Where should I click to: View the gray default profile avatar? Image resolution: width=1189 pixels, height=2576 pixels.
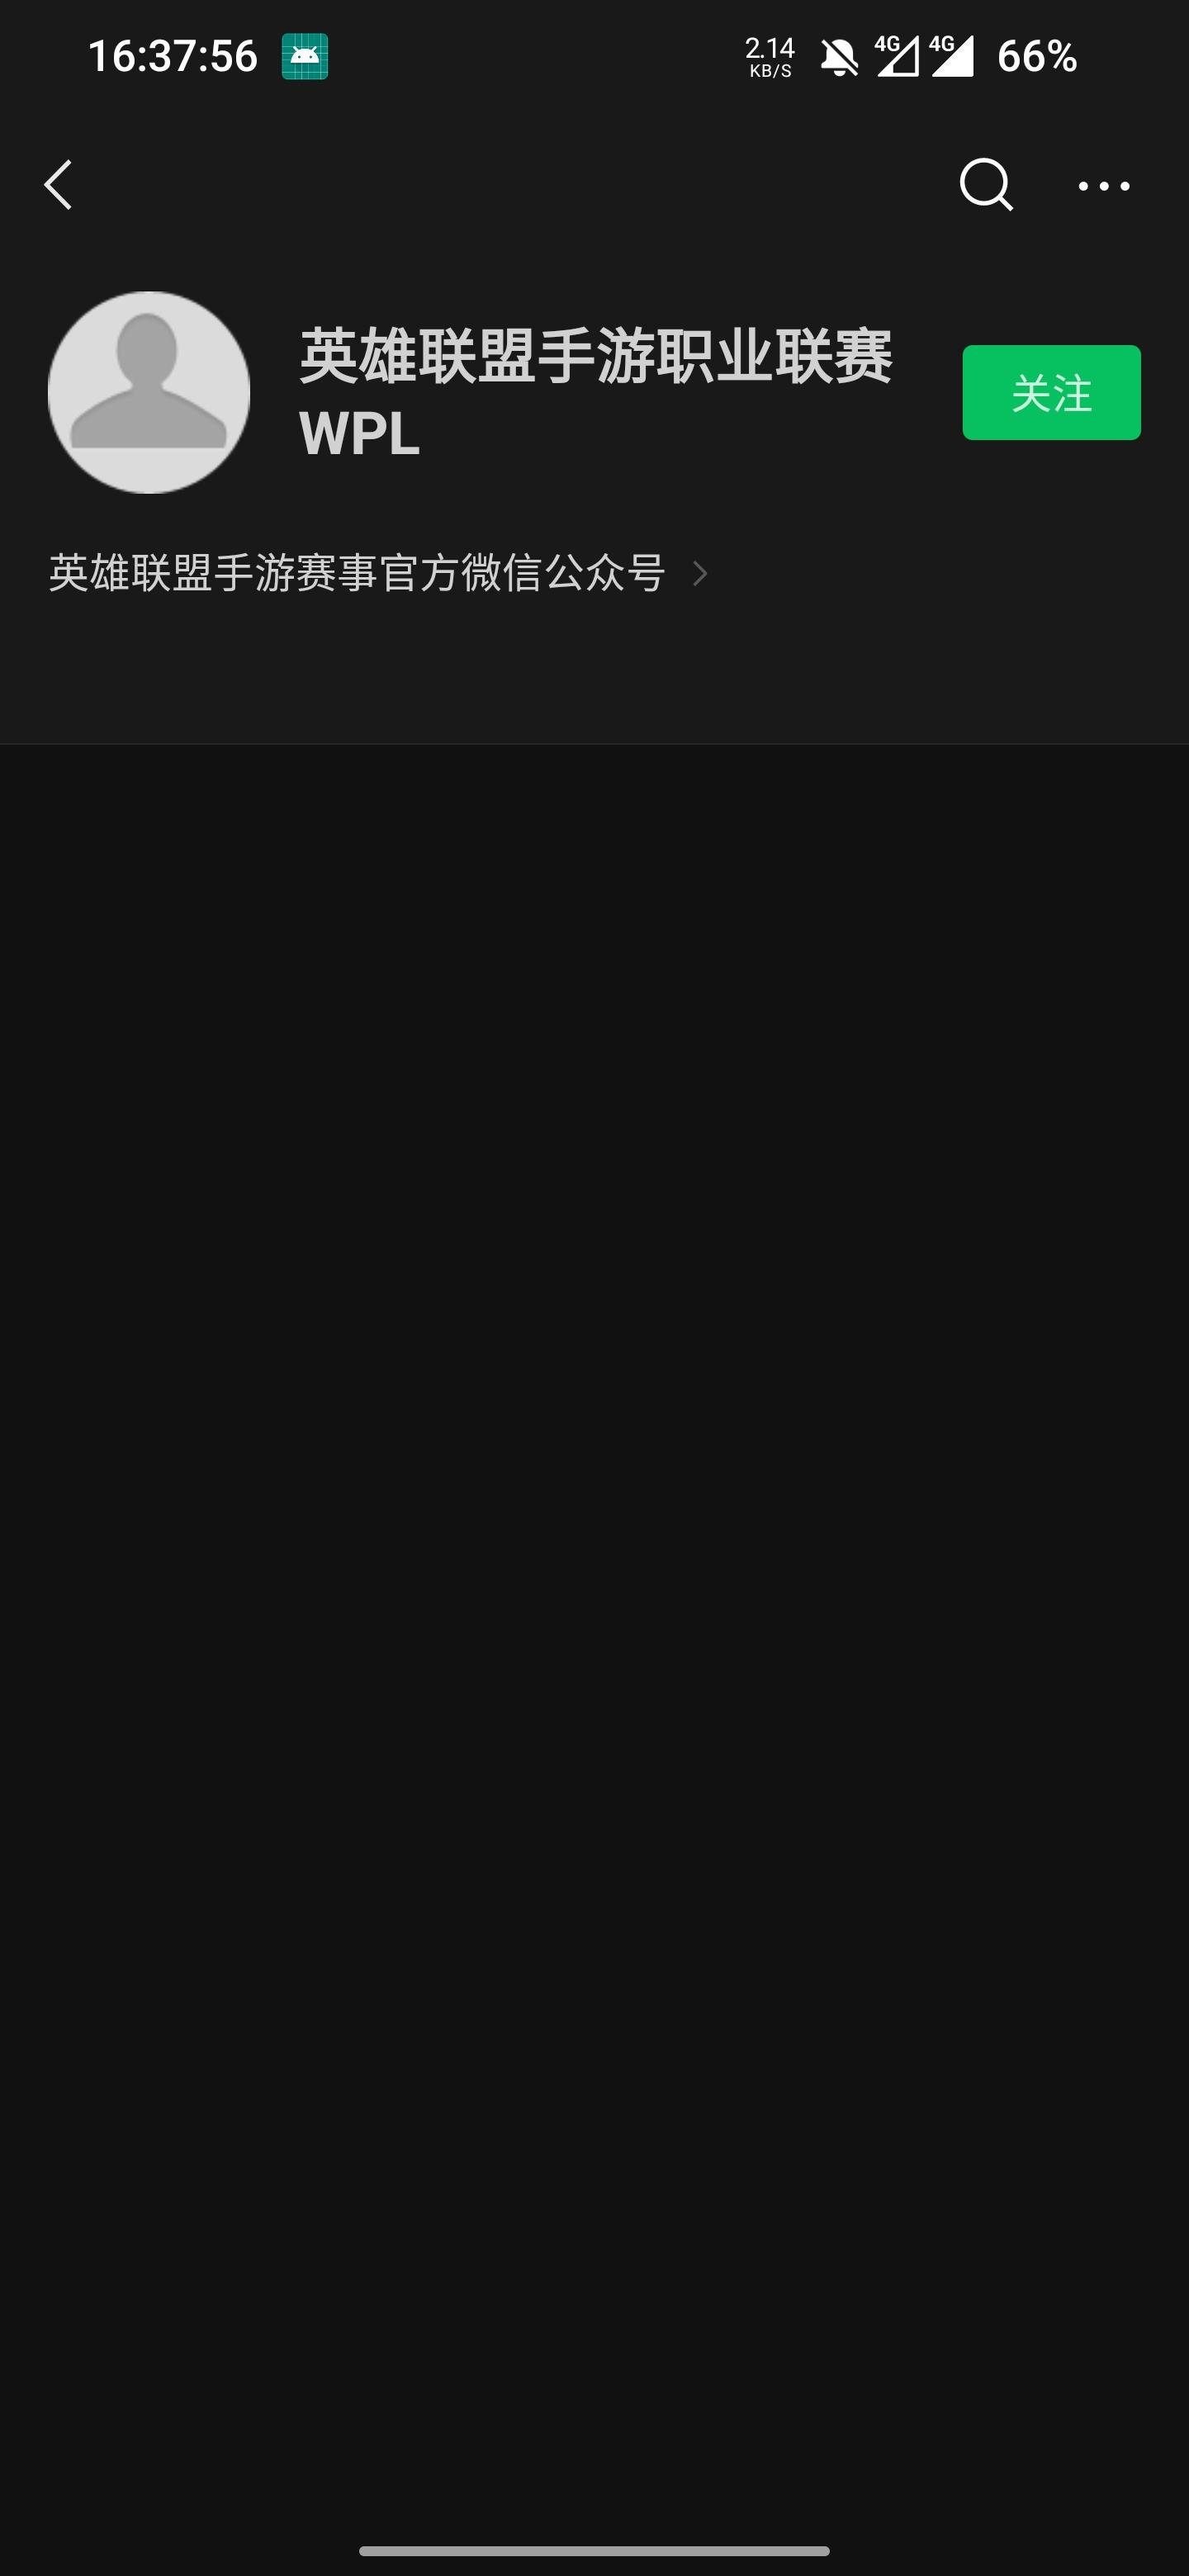click(x=149, y=392)
